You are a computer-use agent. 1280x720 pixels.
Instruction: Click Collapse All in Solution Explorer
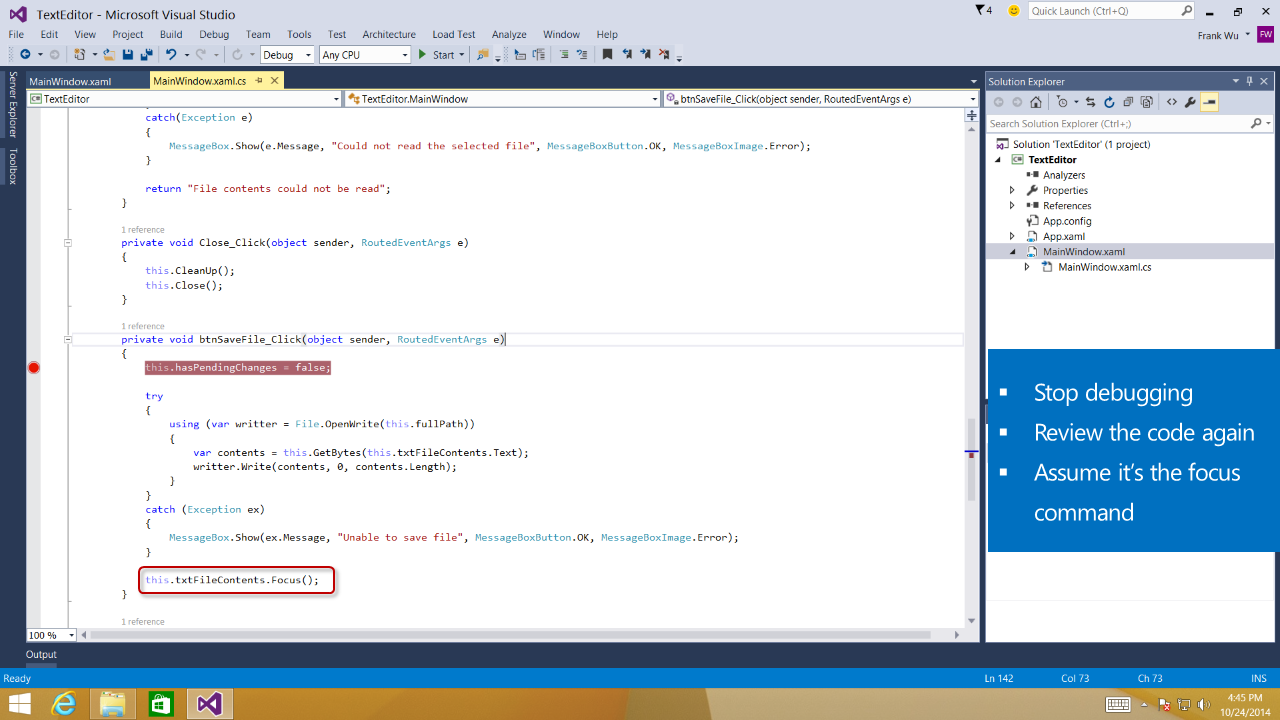point(1128,102)
